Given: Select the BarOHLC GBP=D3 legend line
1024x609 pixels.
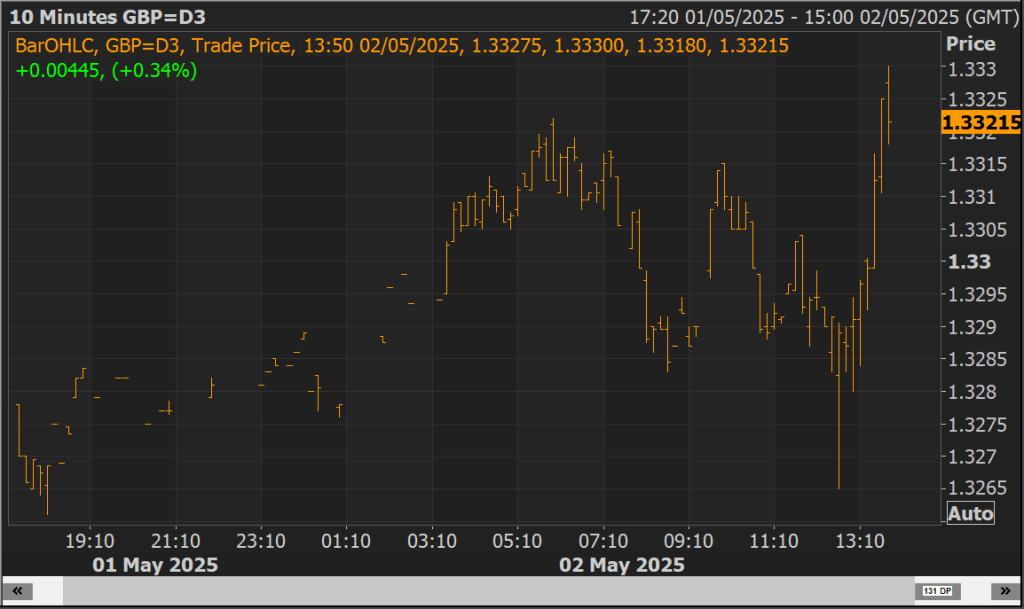Looking at the screenshot, I should 402,44.
